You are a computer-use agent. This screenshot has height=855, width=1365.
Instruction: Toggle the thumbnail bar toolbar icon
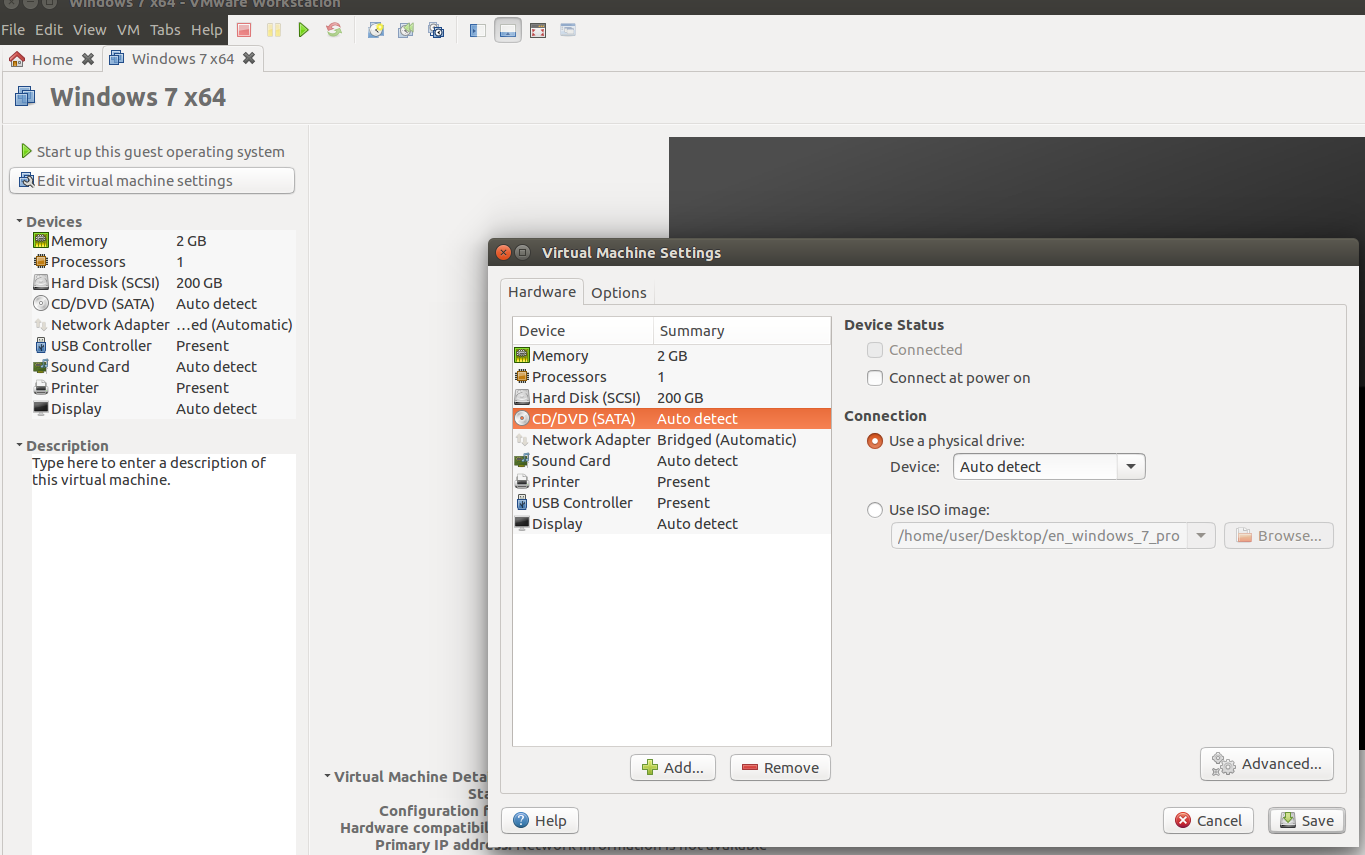(x=508, y=30)
